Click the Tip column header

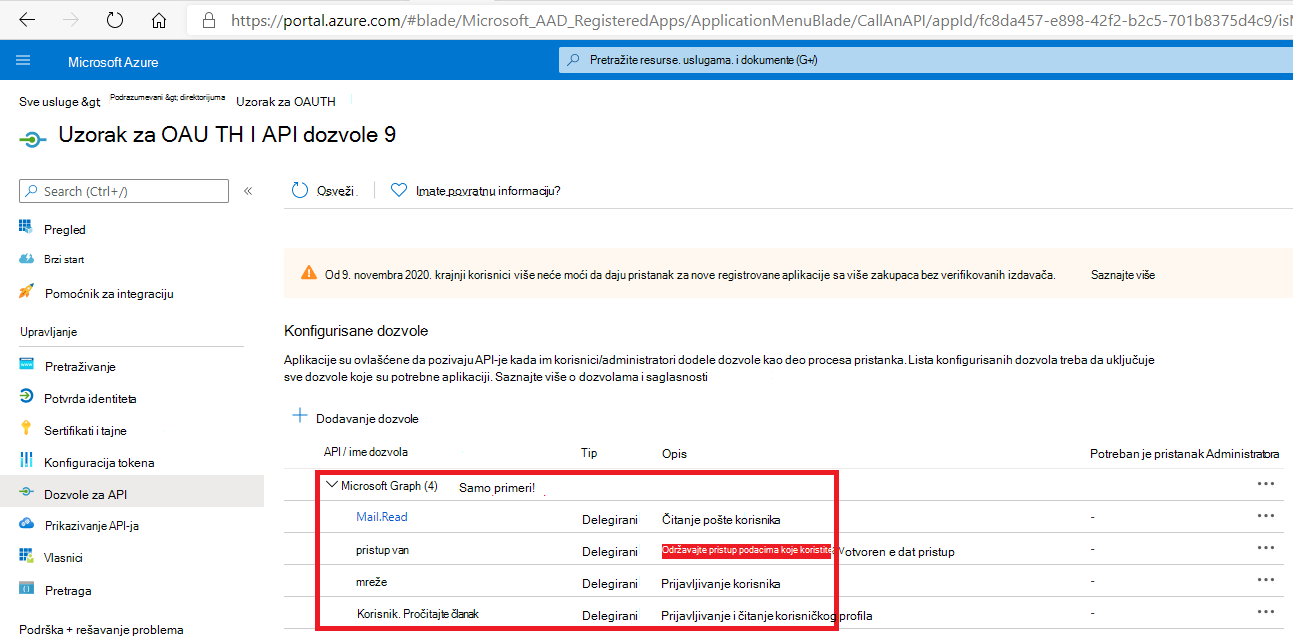[589, 453]
